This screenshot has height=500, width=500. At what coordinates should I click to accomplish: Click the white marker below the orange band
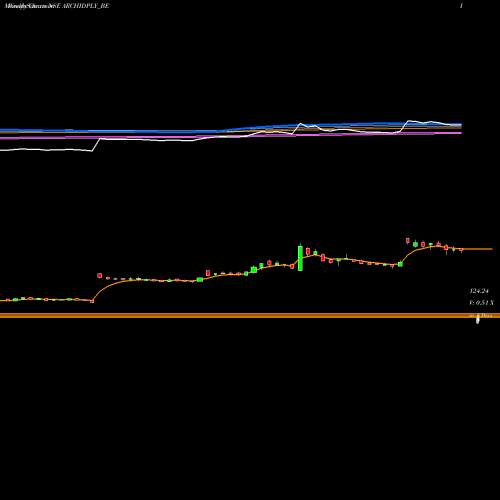point(477,319)
